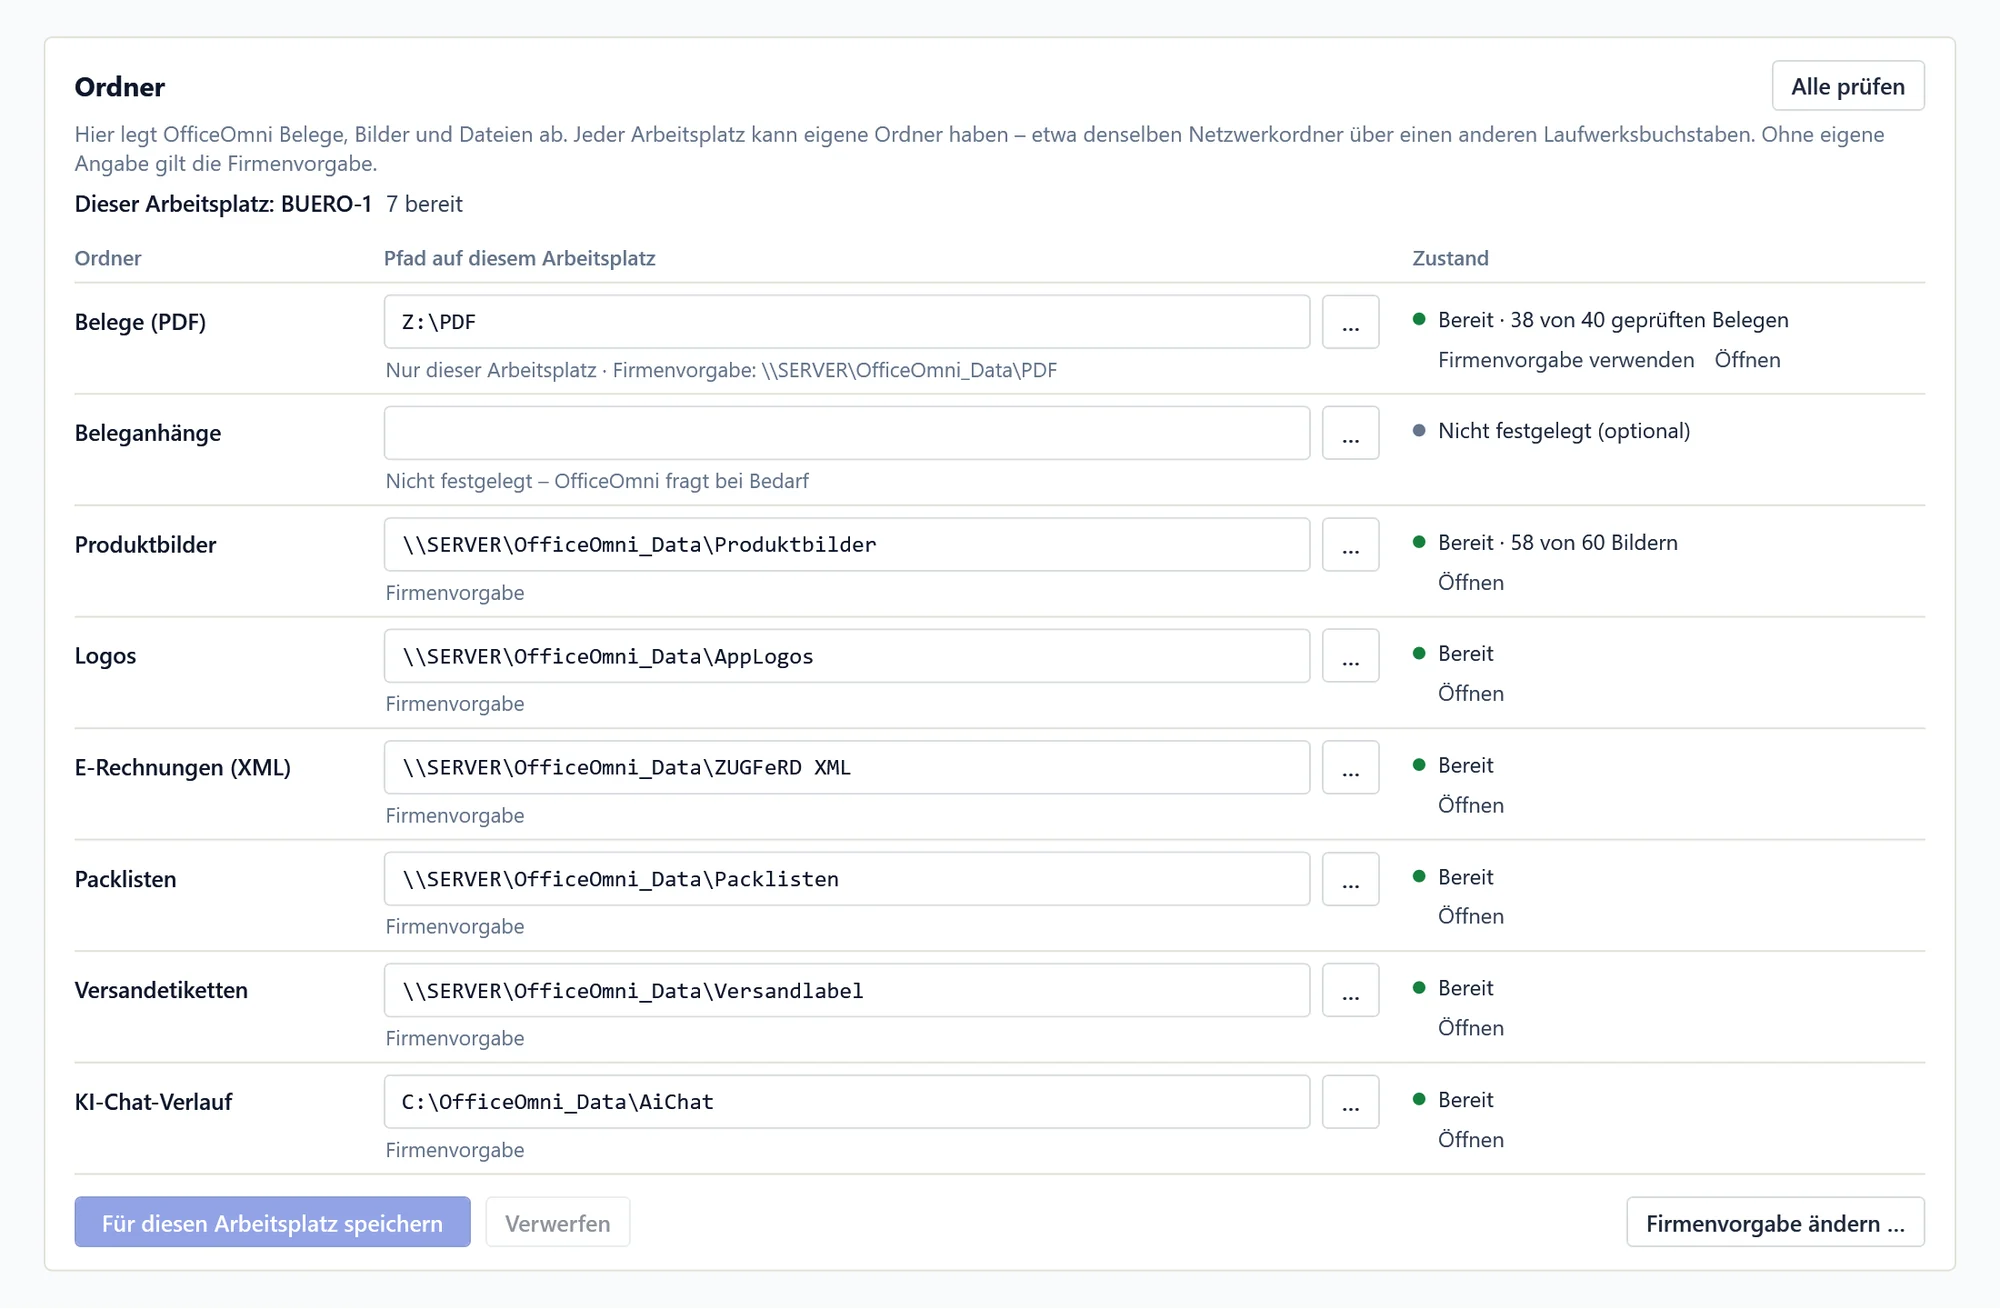Click Firmenvorgabe verwenden for Belege
Image resolution: width=2000 pixels, height=1309 pixels.
click(x=1566, y=360)
